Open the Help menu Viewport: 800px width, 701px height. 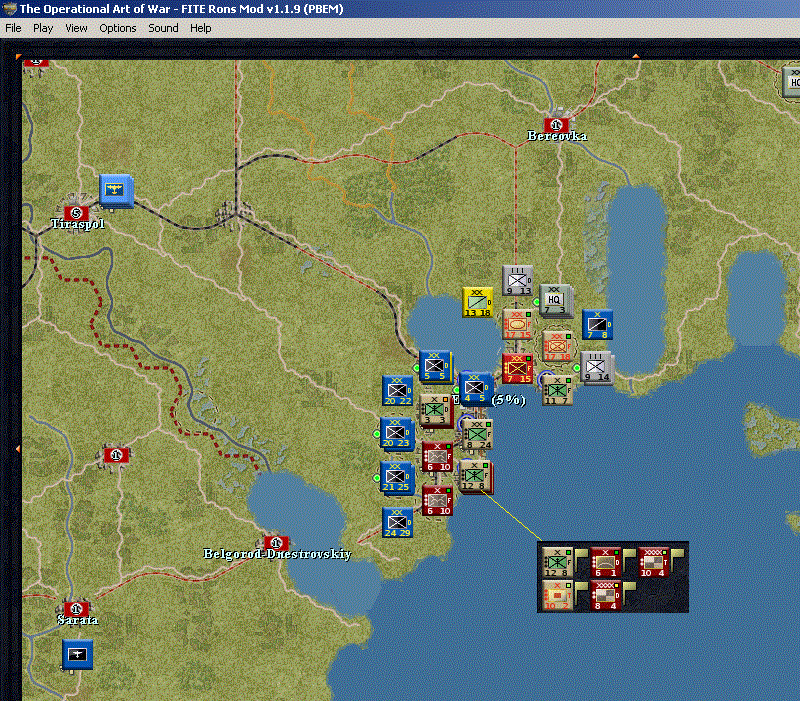pos(201,28)
